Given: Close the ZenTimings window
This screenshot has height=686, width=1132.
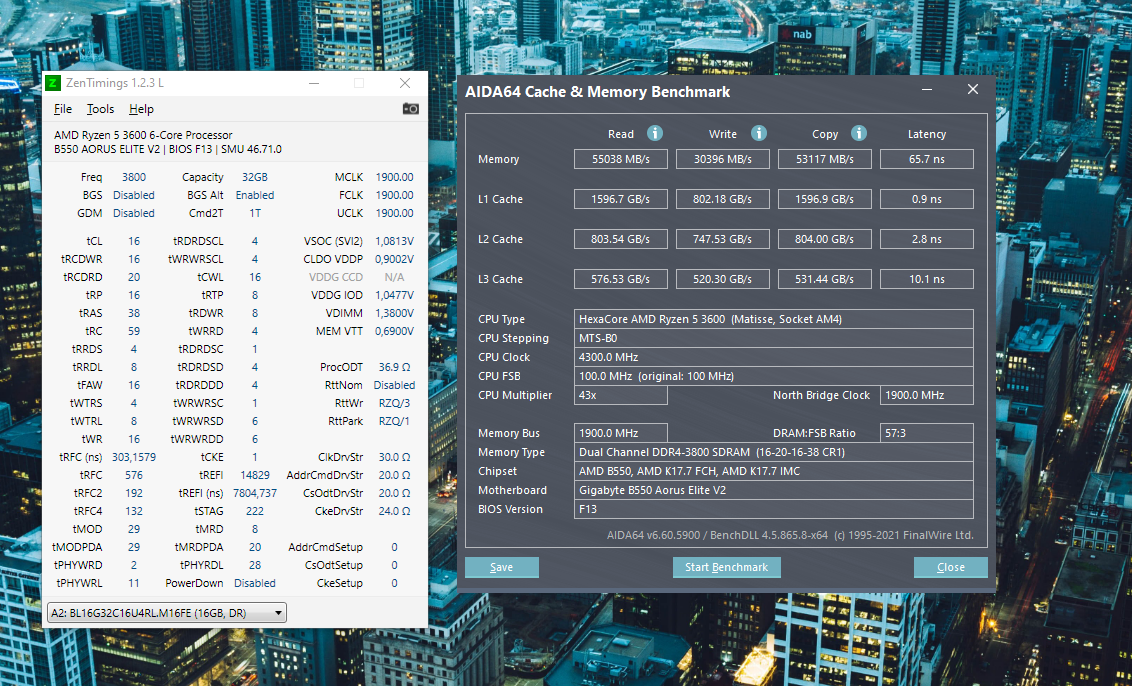Looking at the screenshot, I should coord(405,83).
